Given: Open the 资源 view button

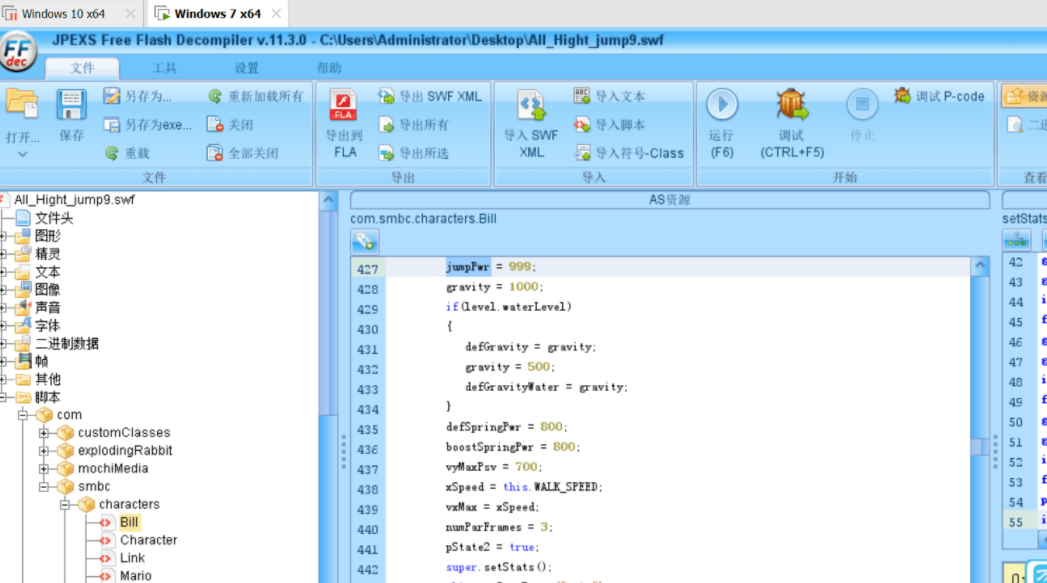Looking at the screenshot, I should [1026, 96].
